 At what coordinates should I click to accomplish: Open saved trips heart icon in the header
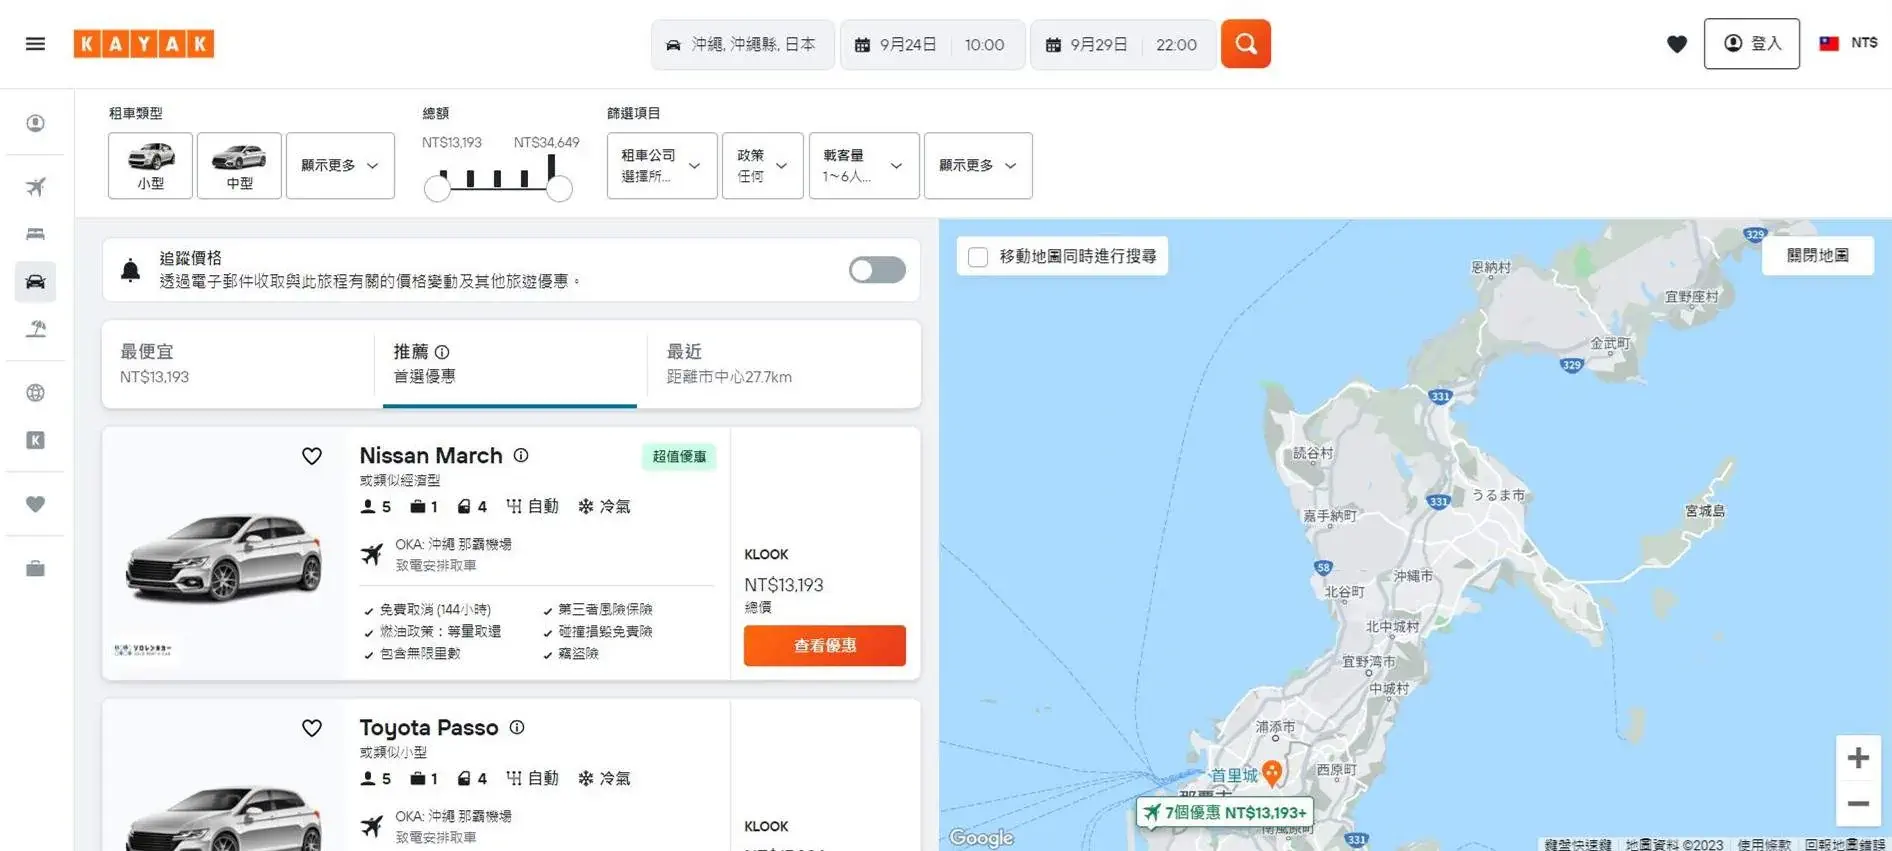(1676, 44)
